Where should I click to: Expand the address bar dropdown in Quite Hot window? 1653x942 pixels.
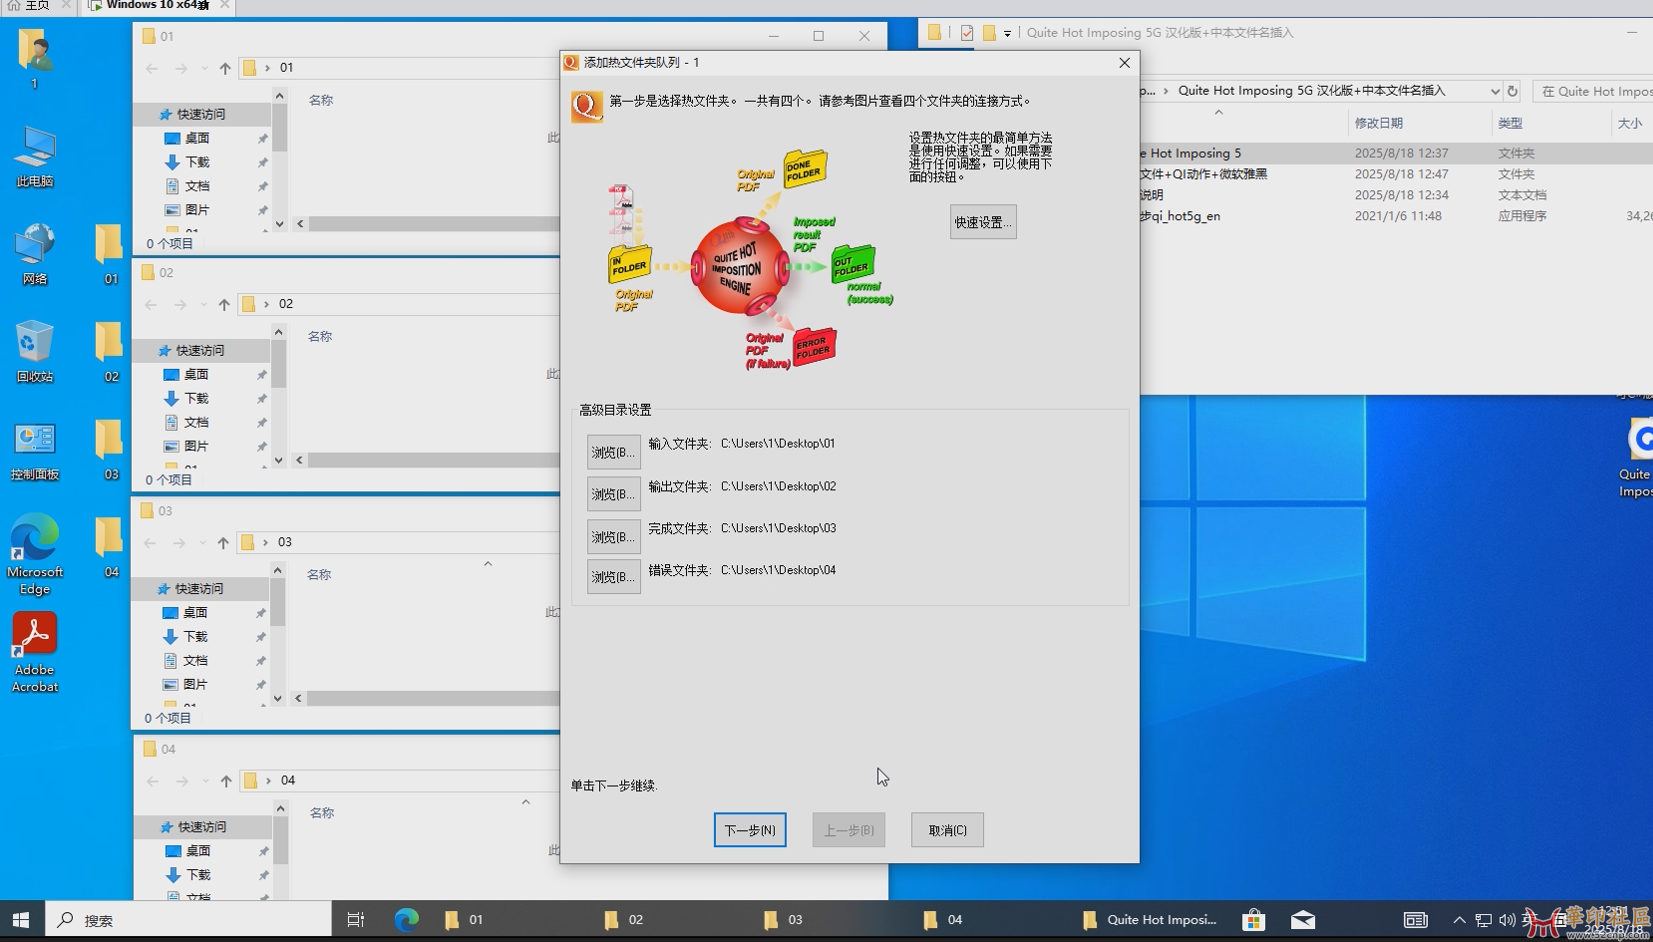[1494, 91]
